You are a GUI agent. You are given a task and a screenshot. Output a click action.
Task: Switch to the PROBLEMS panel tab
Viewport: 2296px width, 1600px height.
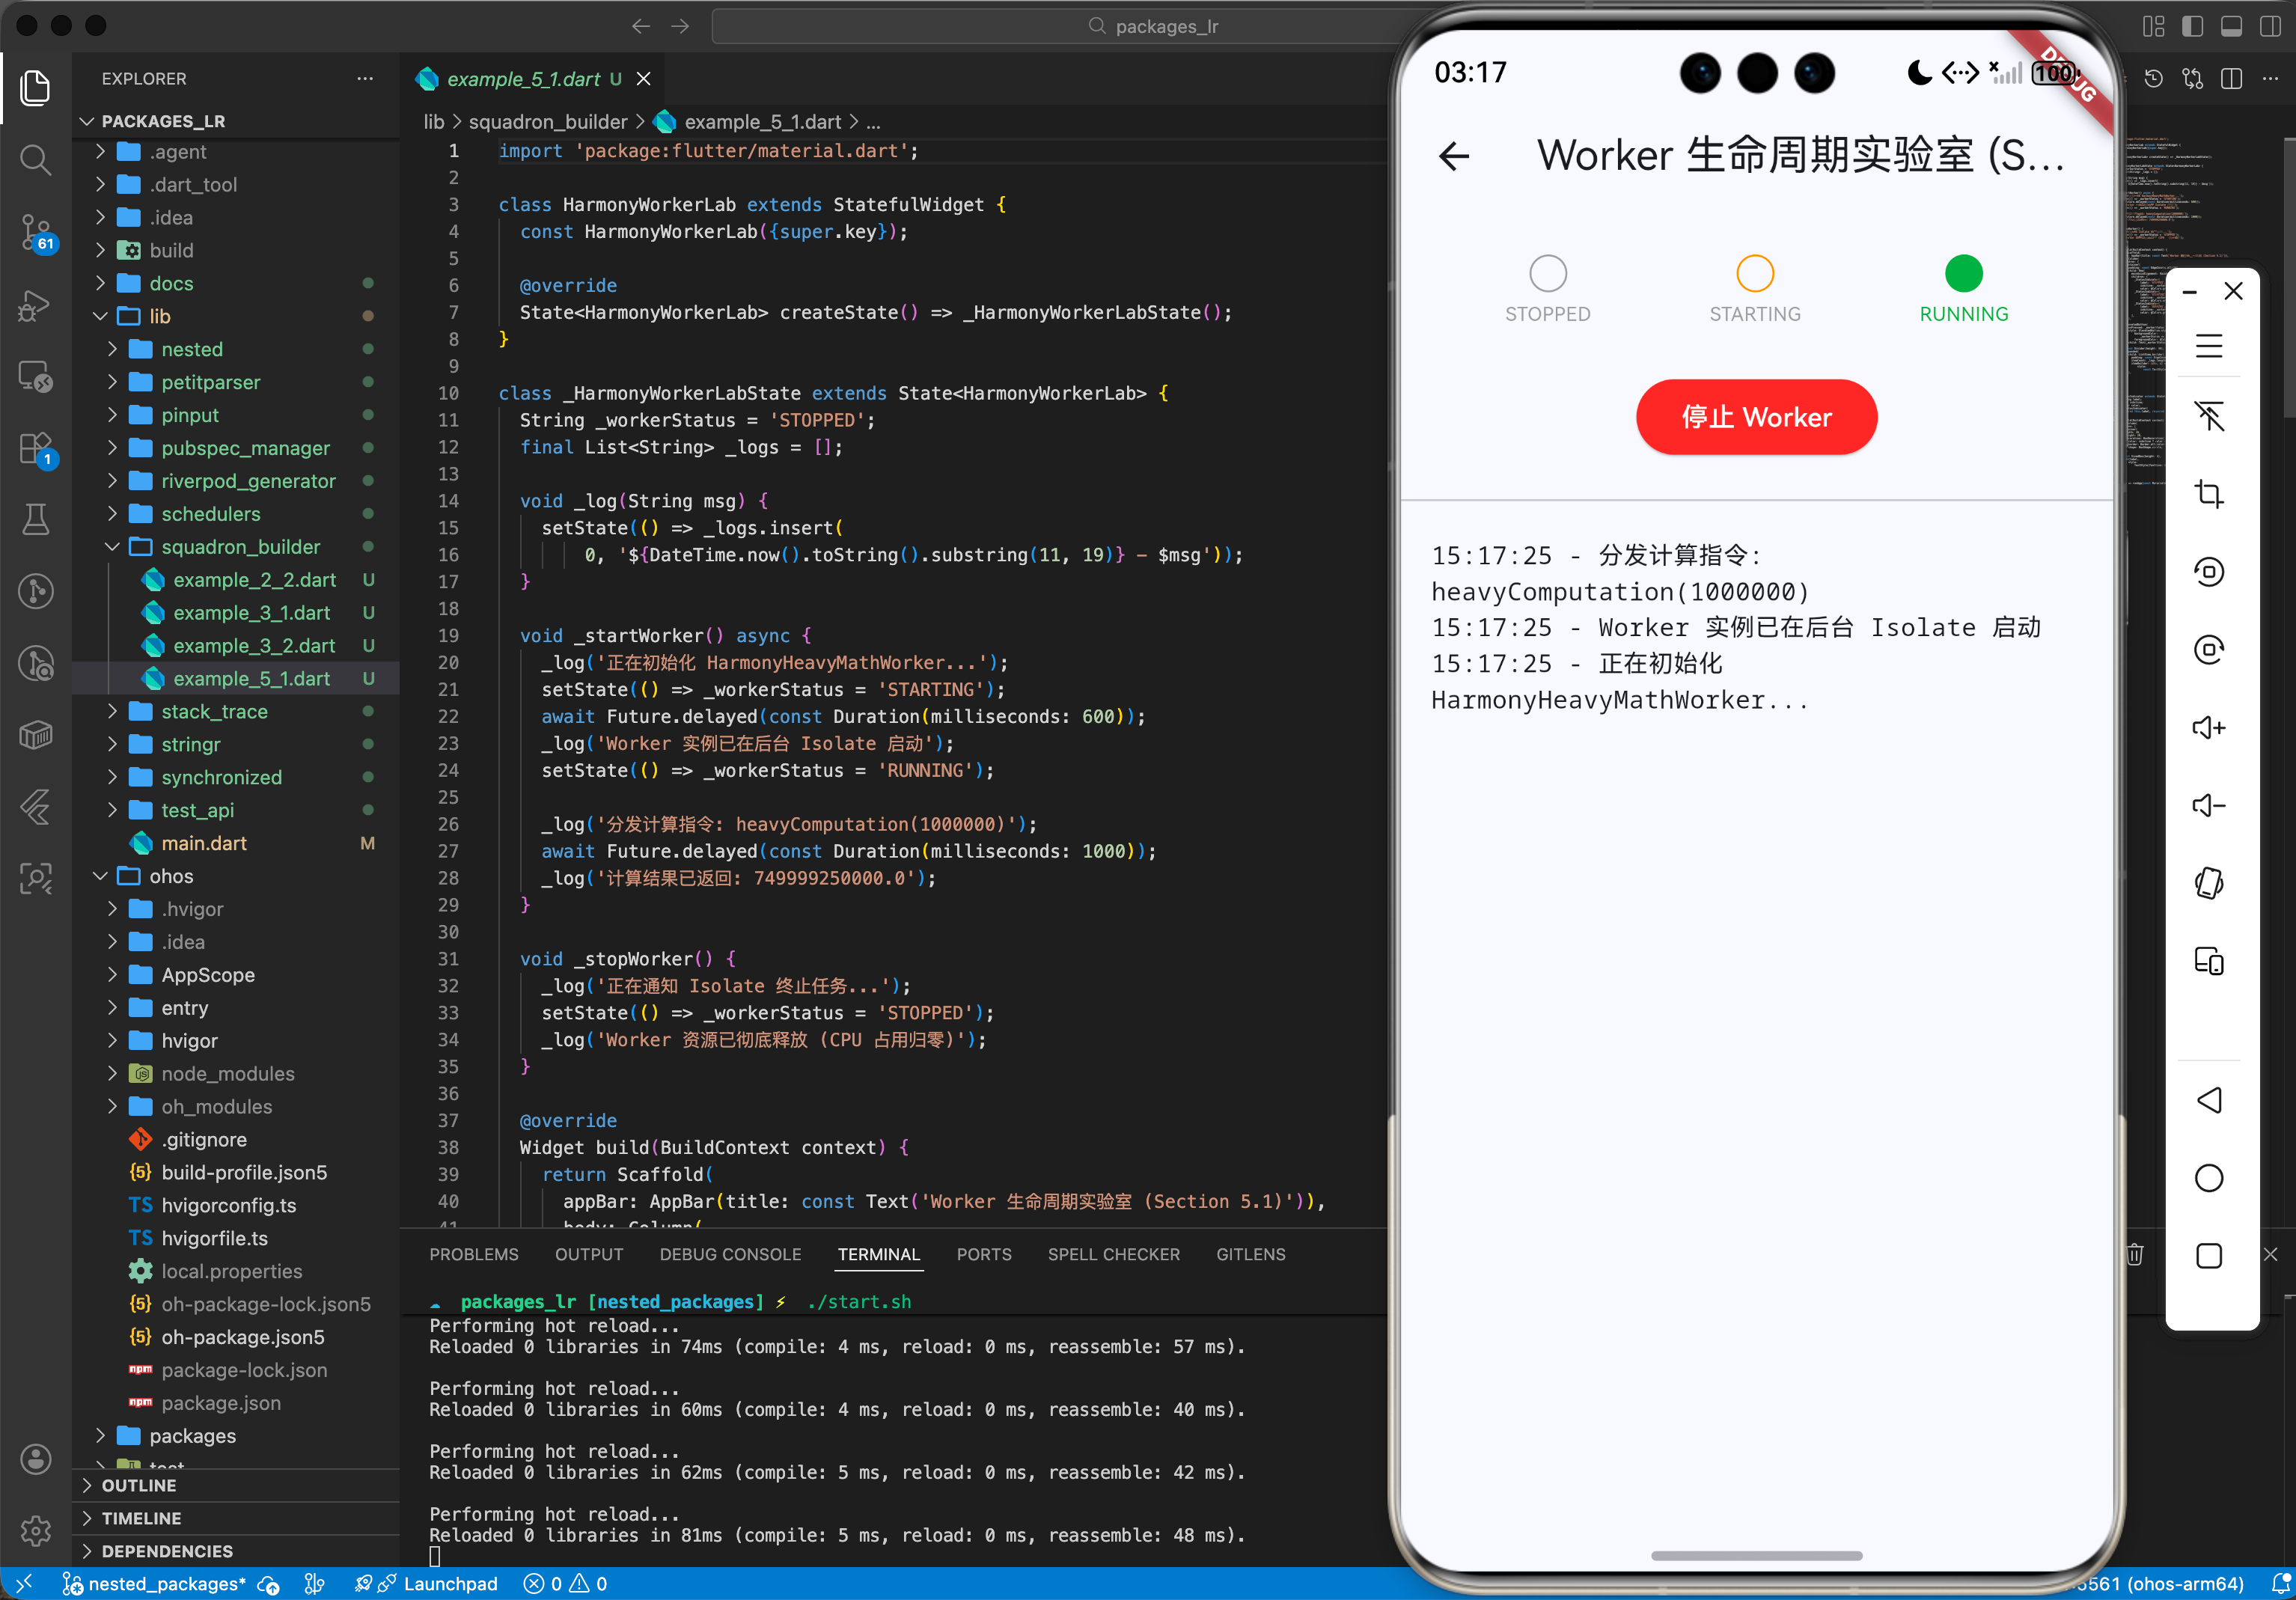click(474, 1254)
